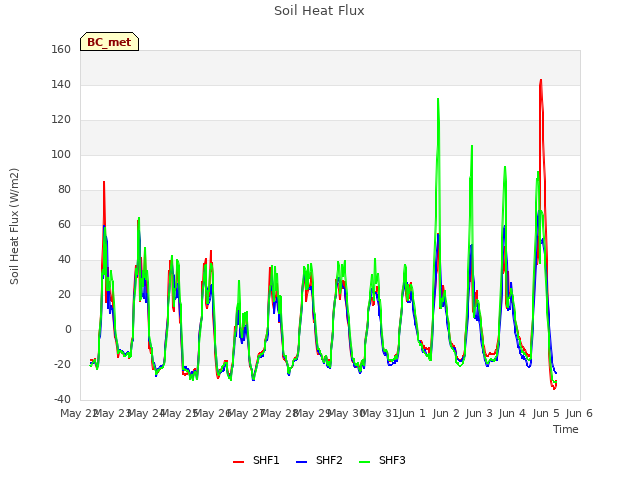Click the Soil Heat Flux chart title
This screenshot has height=480, width=640.
[x=319, y=11]
